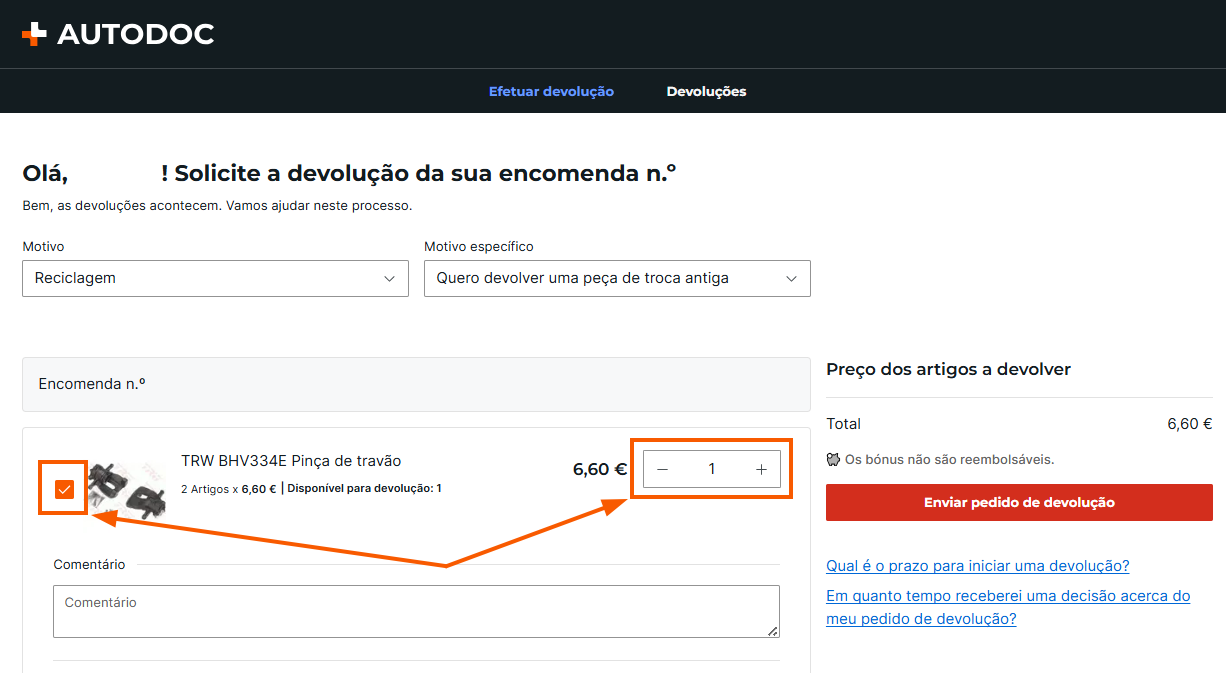Click the AUTODOC orange plus logo icon

(34, 34)
